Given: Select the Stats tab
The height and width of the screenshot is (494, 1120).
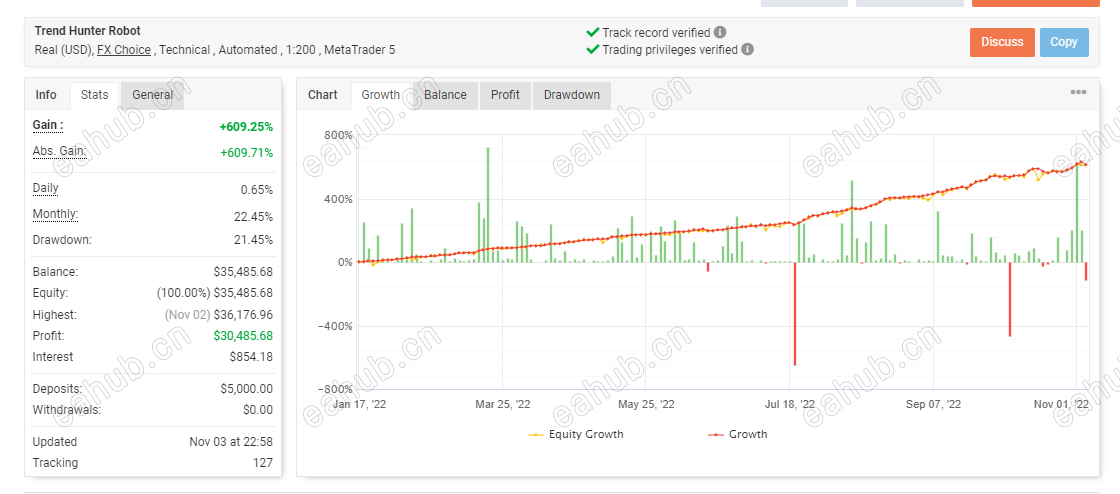Looking at the screenshot, I should coord(94,95).
